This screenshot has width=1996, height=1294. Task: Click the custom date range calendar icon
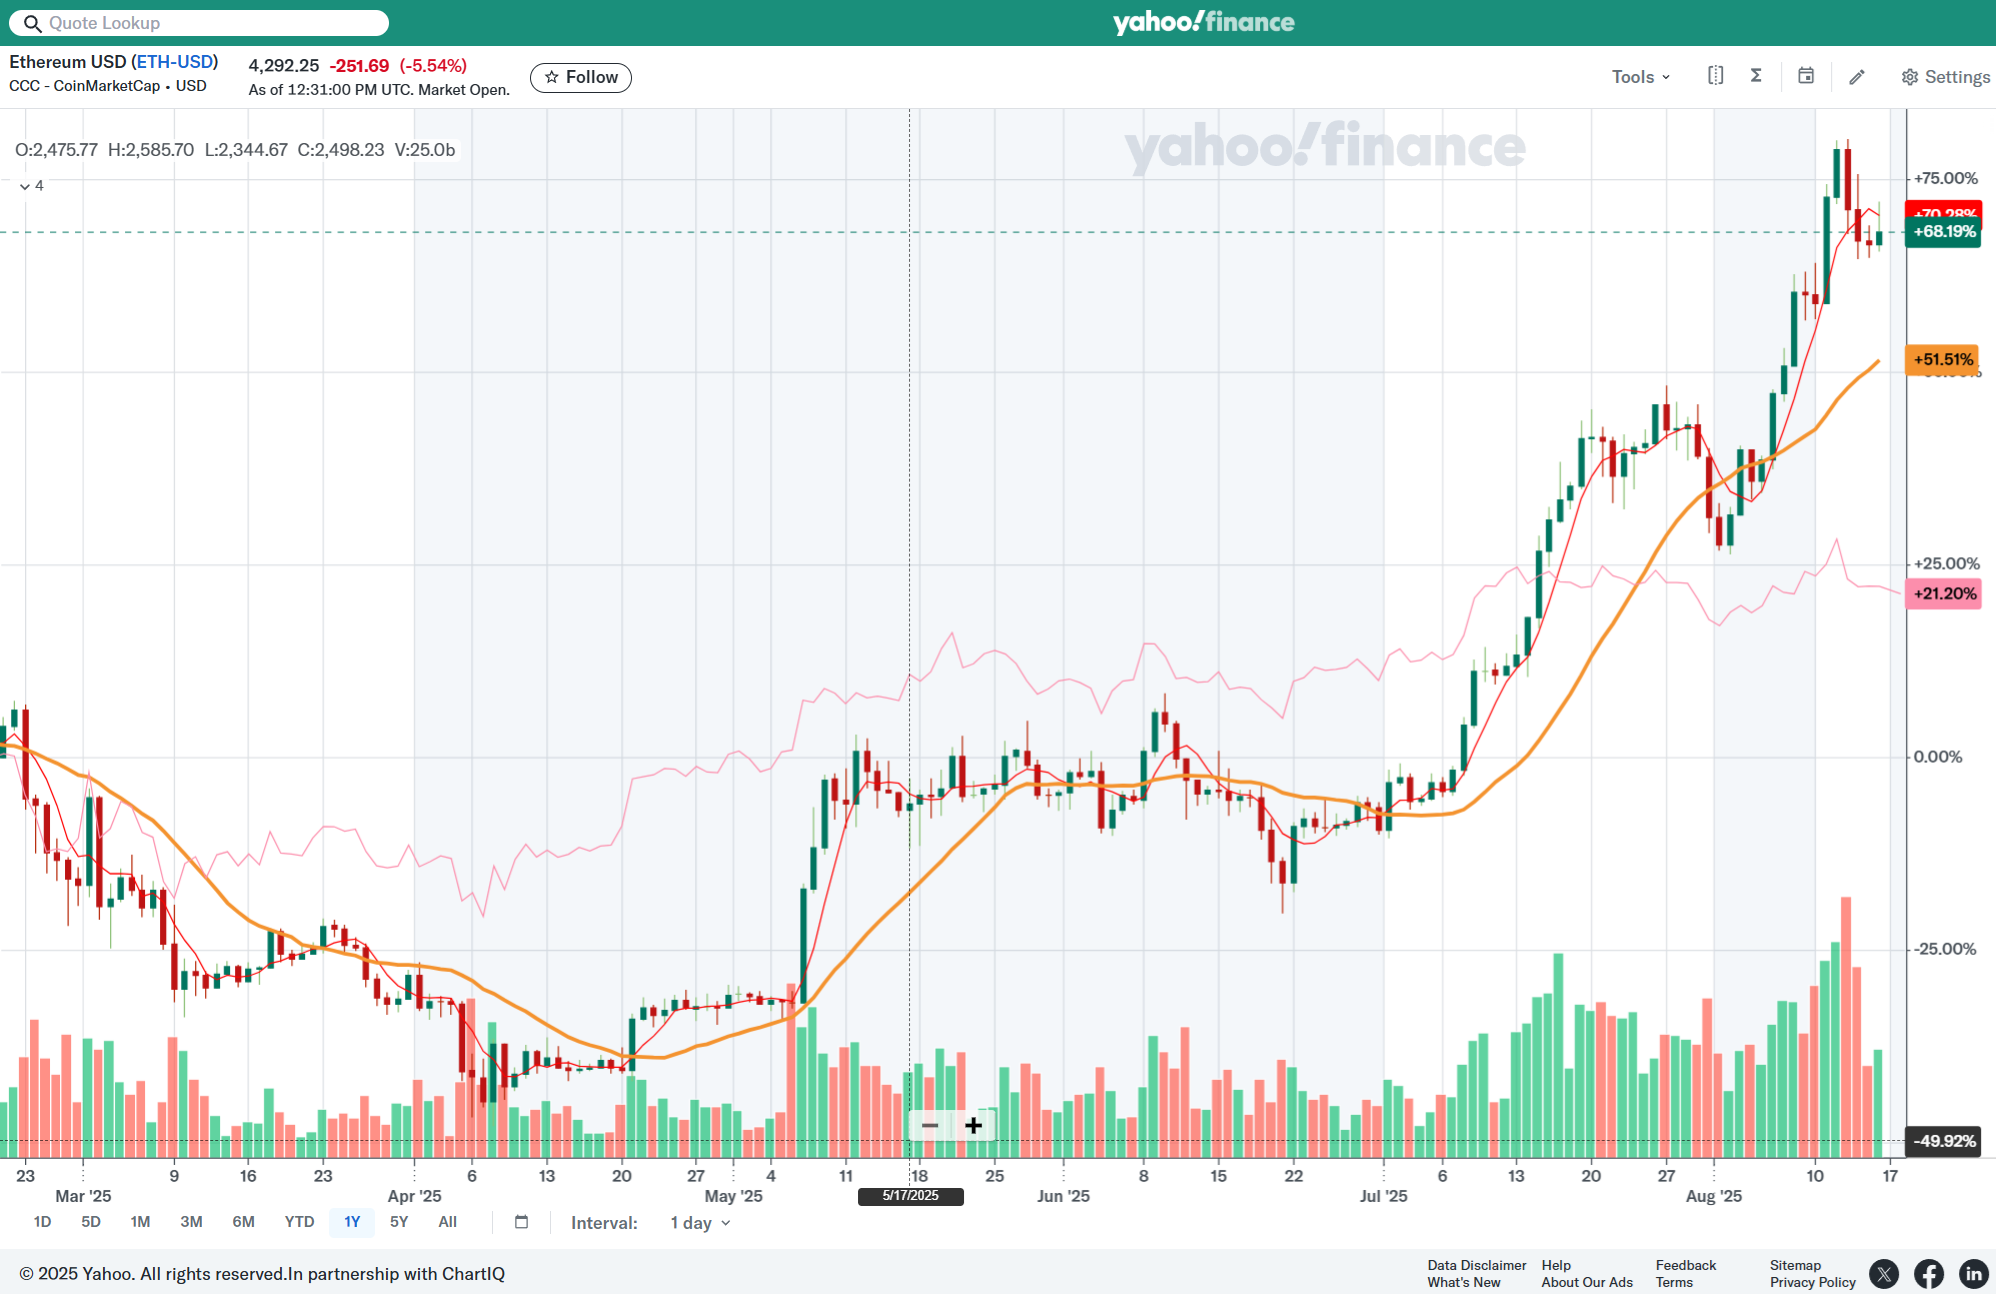click(x=521, y=1222)
